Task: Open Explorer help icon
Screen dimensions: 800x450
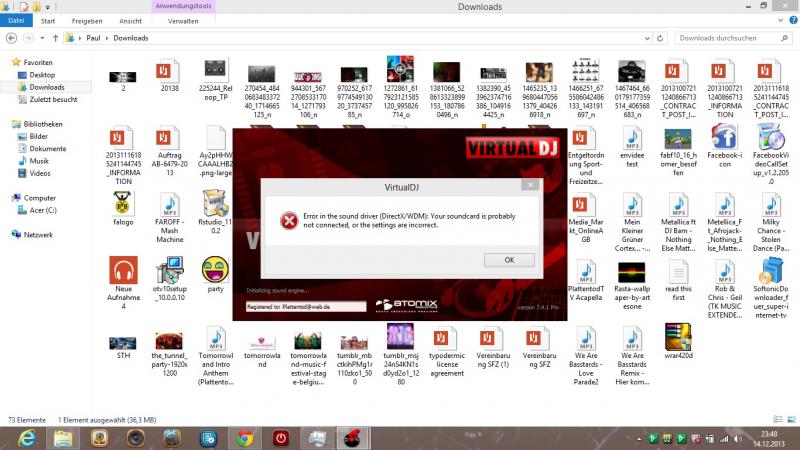Action: coord(793,20)
